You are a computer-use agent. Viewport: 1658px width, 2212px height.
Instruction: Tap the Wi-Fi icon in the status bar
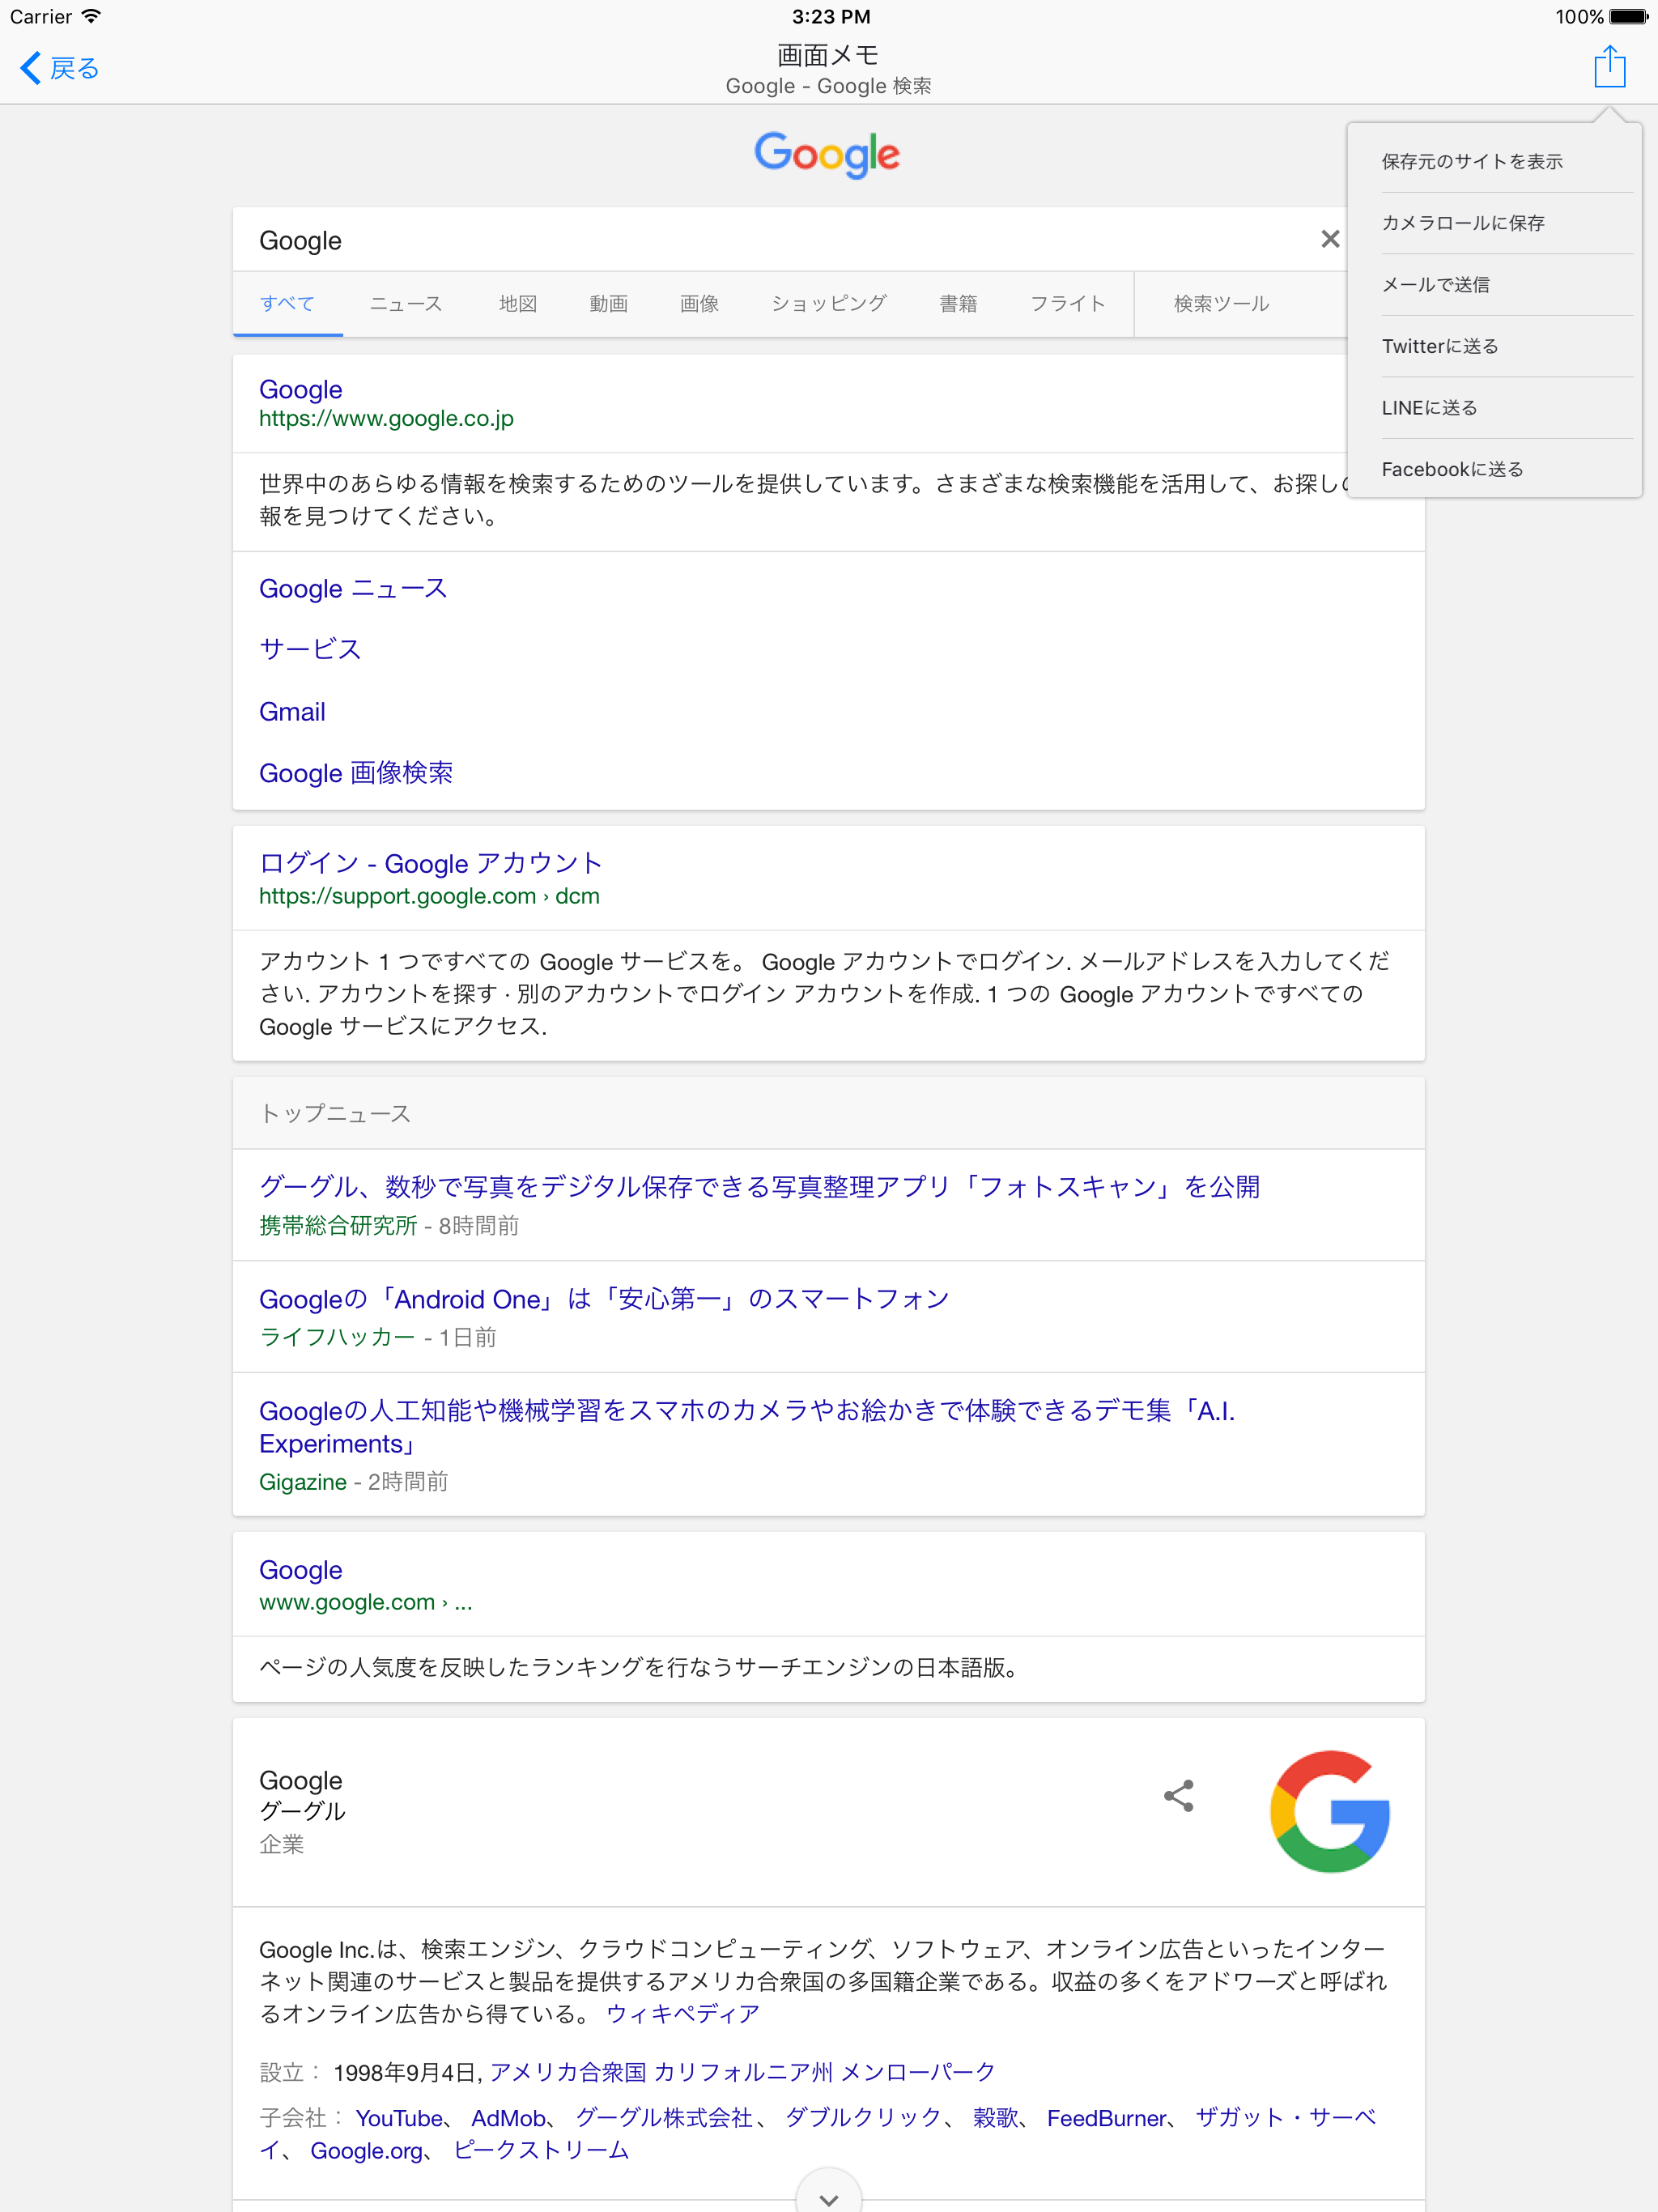pyautogui.click(x=91, y=16)
